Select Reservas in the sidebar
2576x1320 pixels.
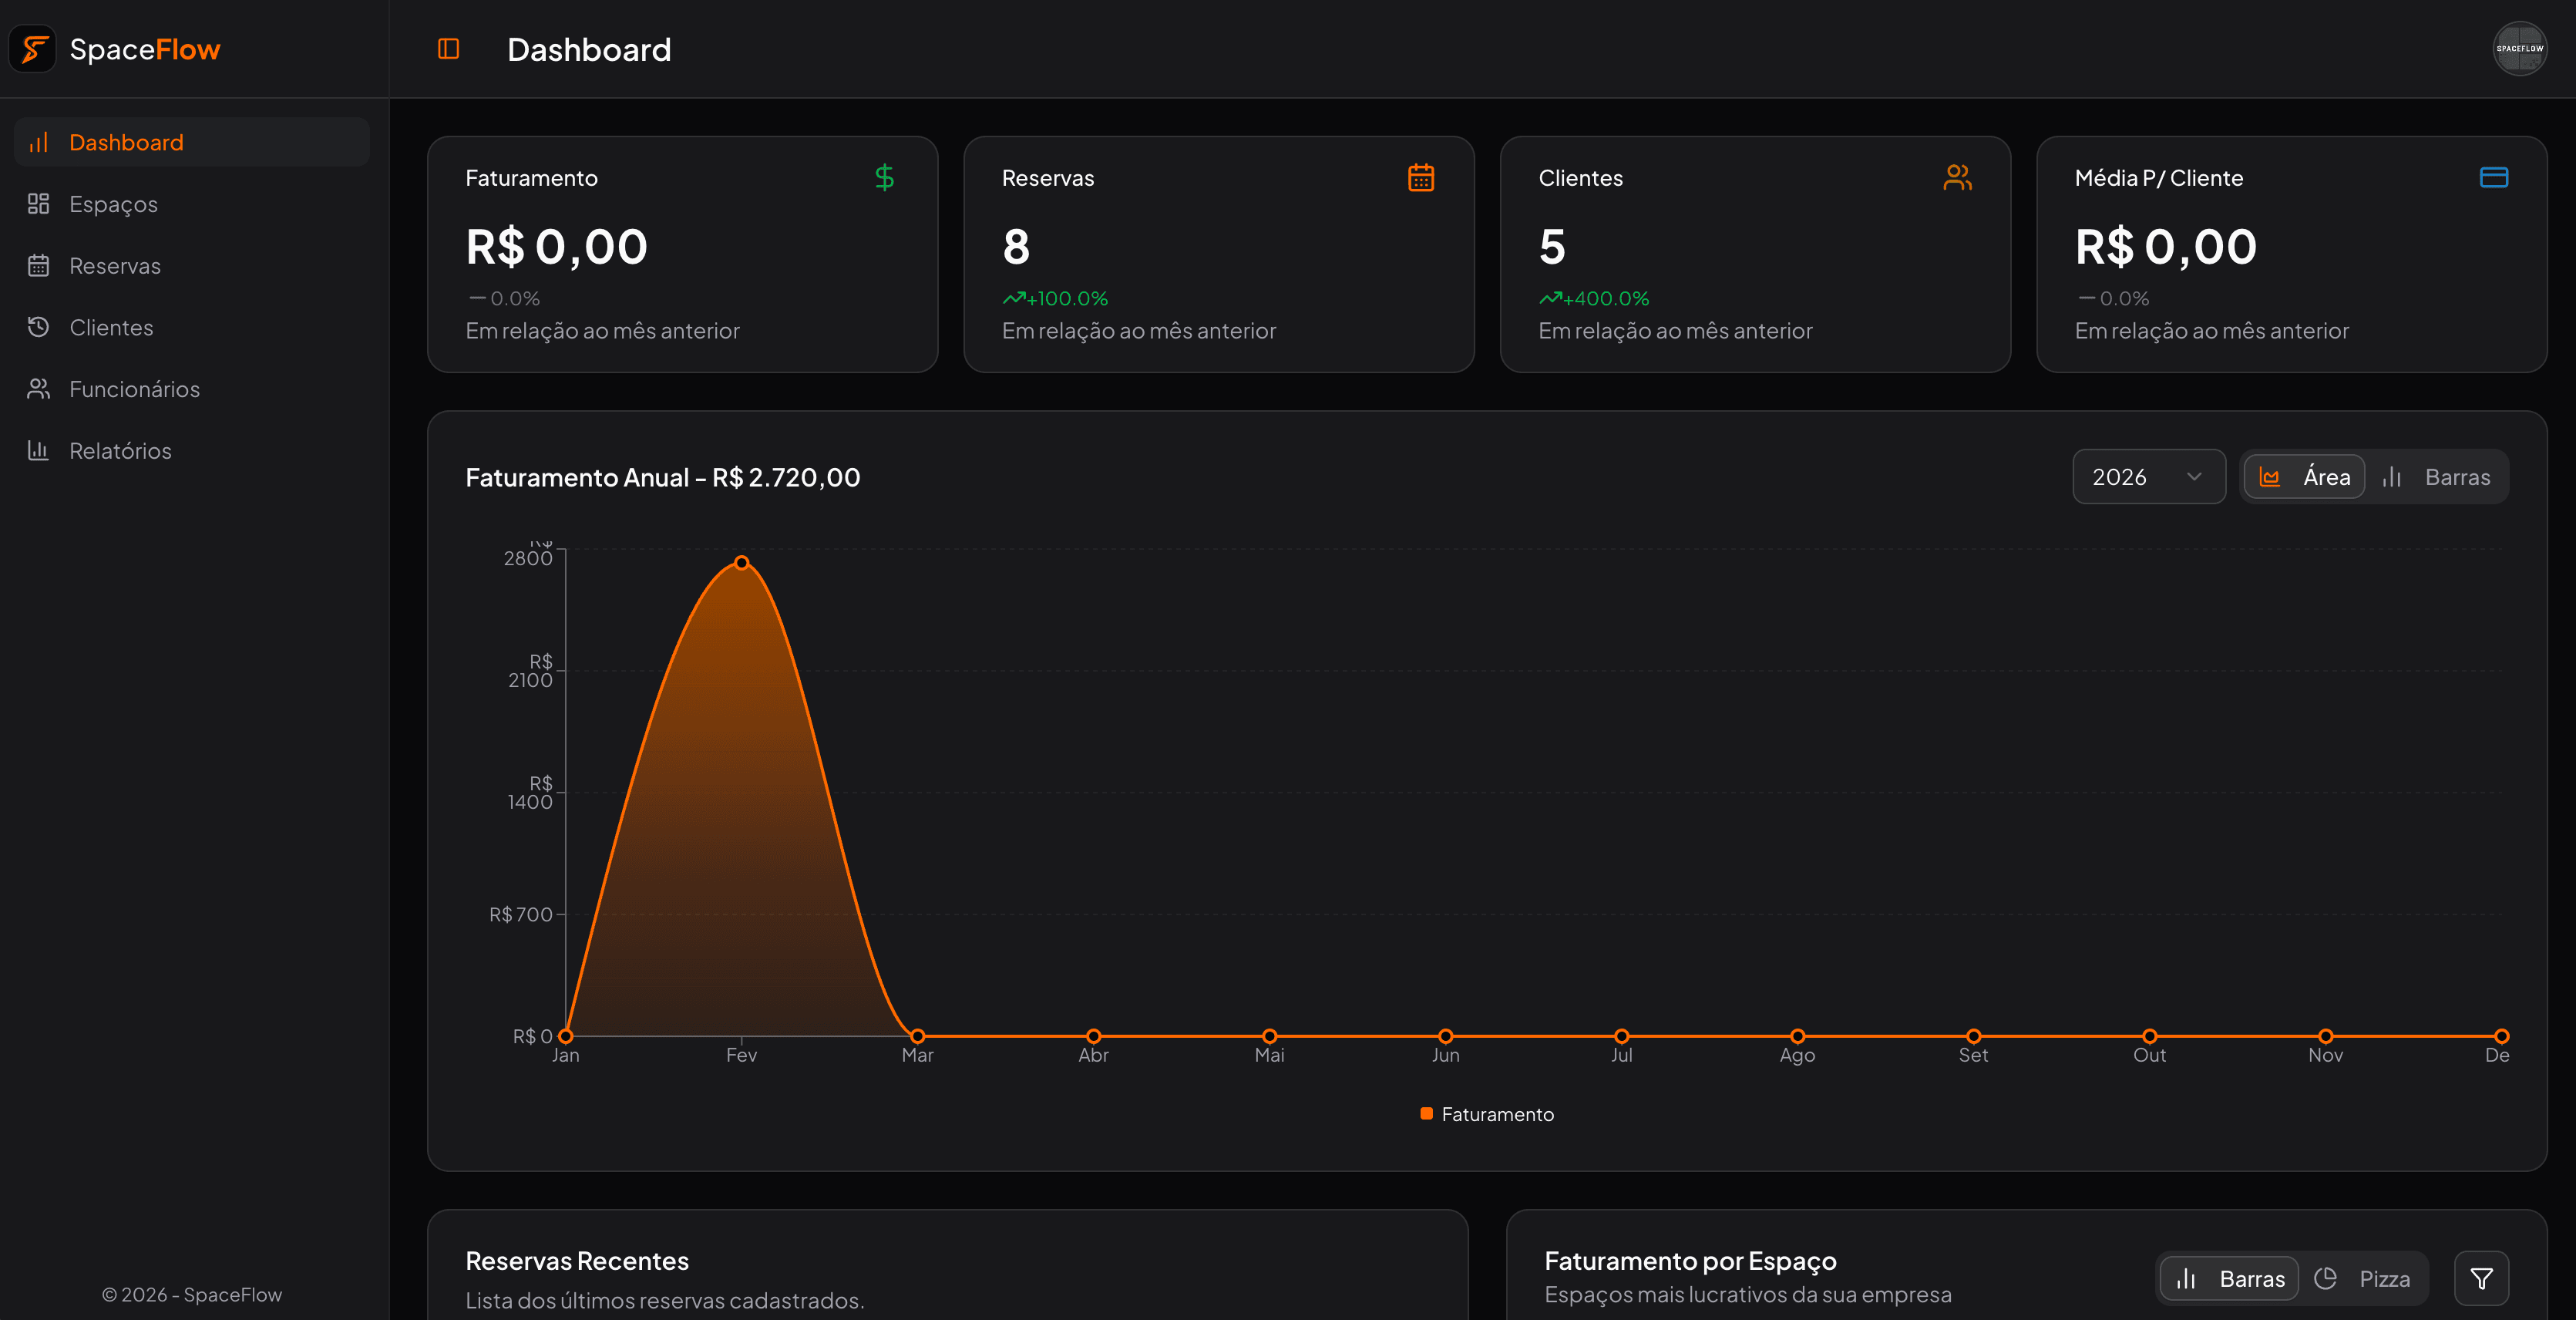click(x=115, y=265)
